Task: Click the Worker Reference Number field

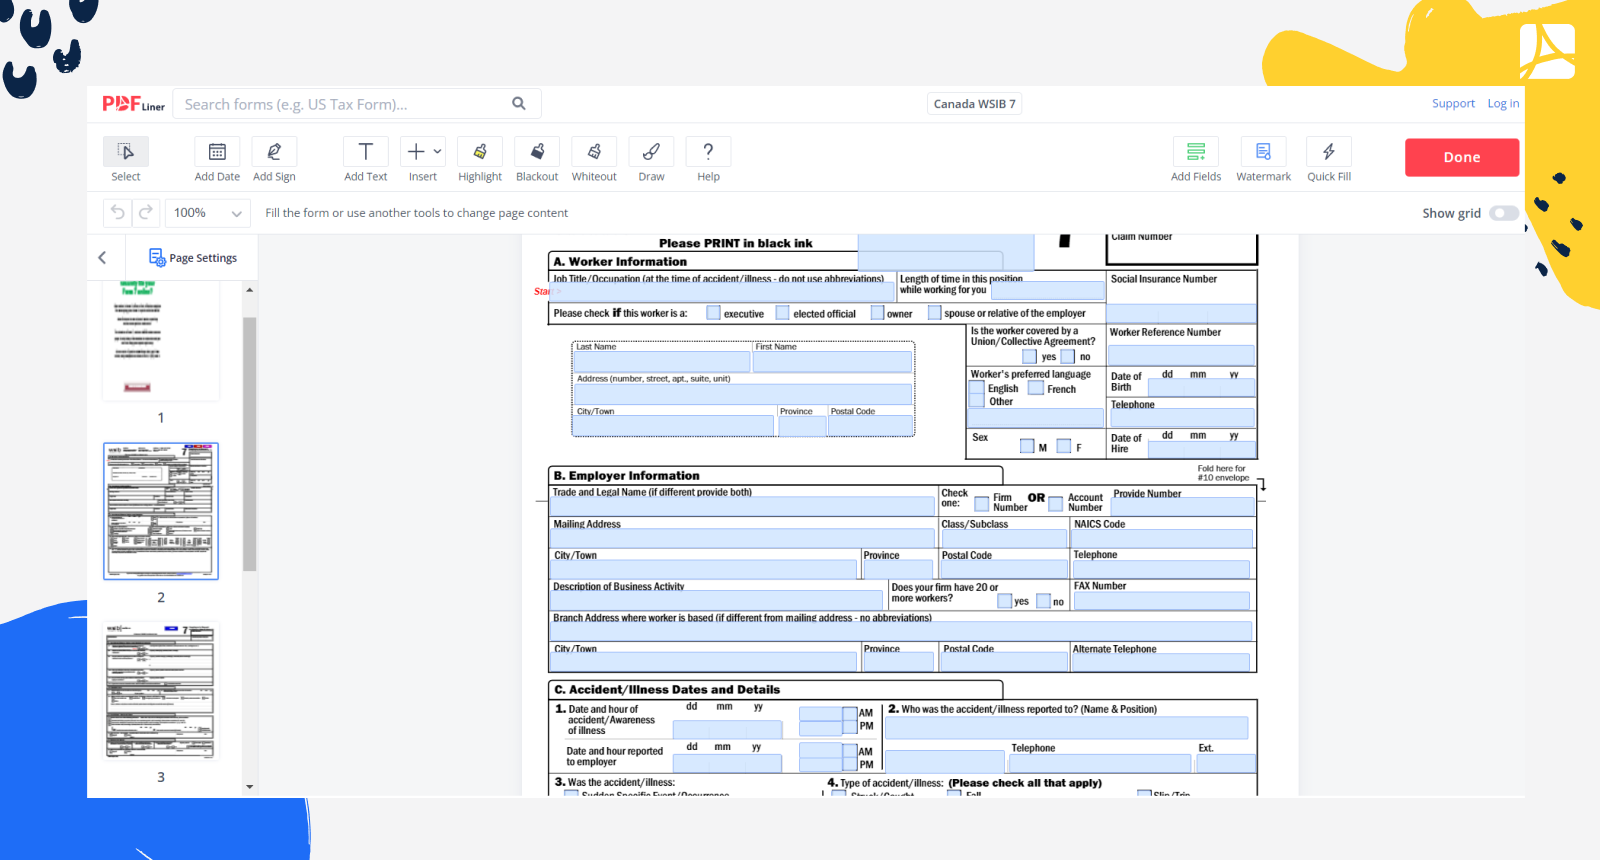Action: point(1181,355)
